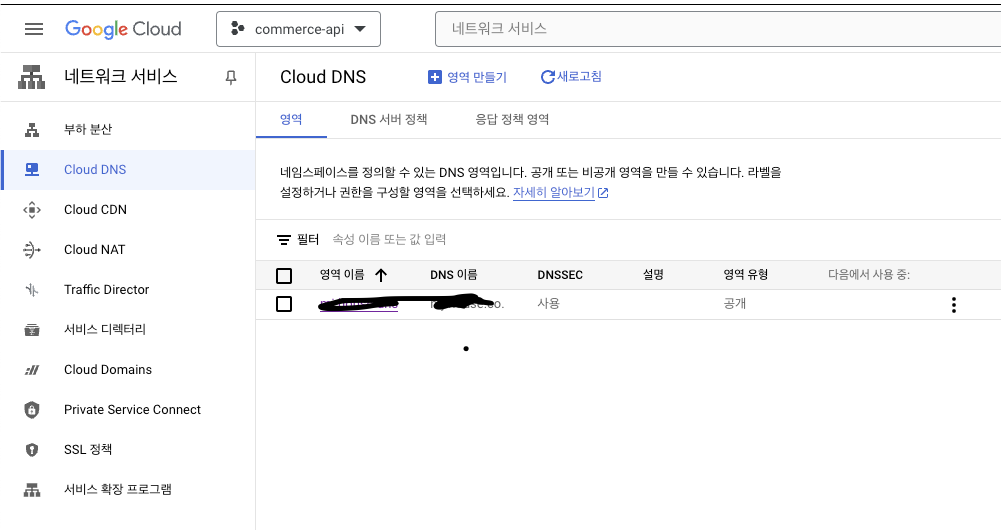Image resolution: width=1001 pixels, height=530 pixels.
Task: Open the commerce-api project selector dropdown
Action: point(298,29)
